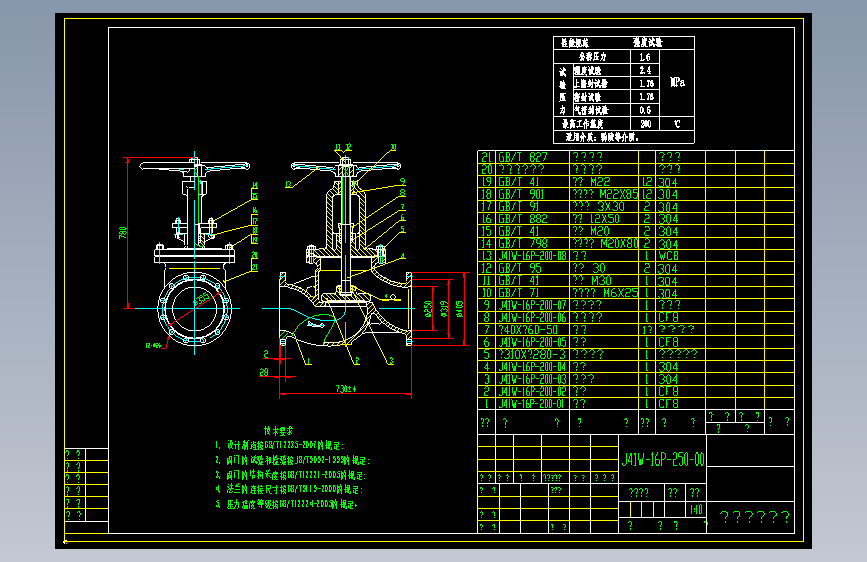Click part number J41W-16P-200-07
This screenshot has height=562, width=867.
[x=532, y=305]
